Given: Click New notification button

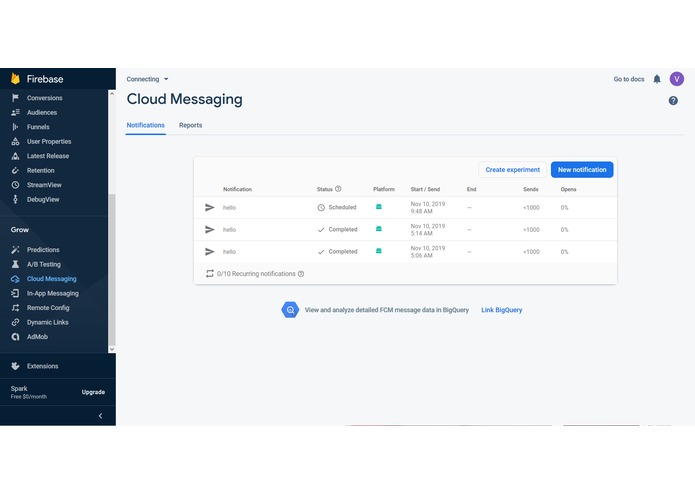Looking at the screenshot, I should (x=582, y=170).
